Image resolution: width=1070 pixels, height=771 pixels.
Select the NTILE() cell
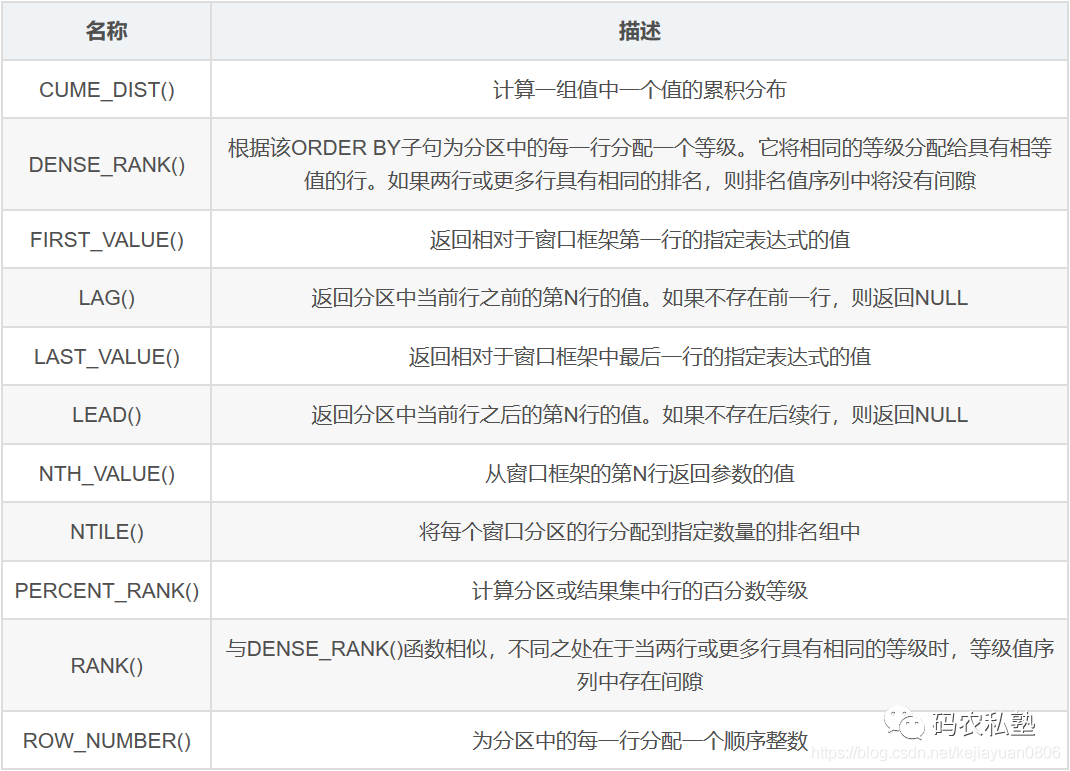tap(106, 532)
